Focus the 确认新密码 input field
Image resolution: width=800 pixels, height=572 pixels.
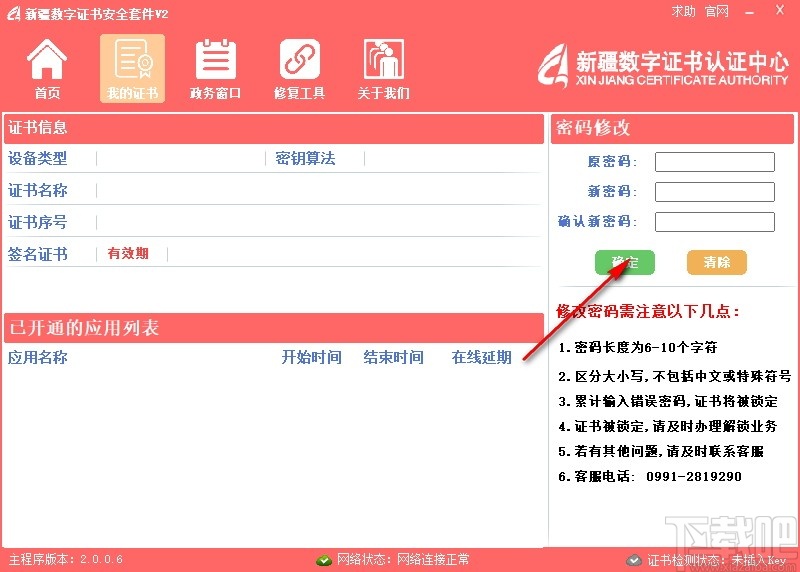(x=714, y=222)
